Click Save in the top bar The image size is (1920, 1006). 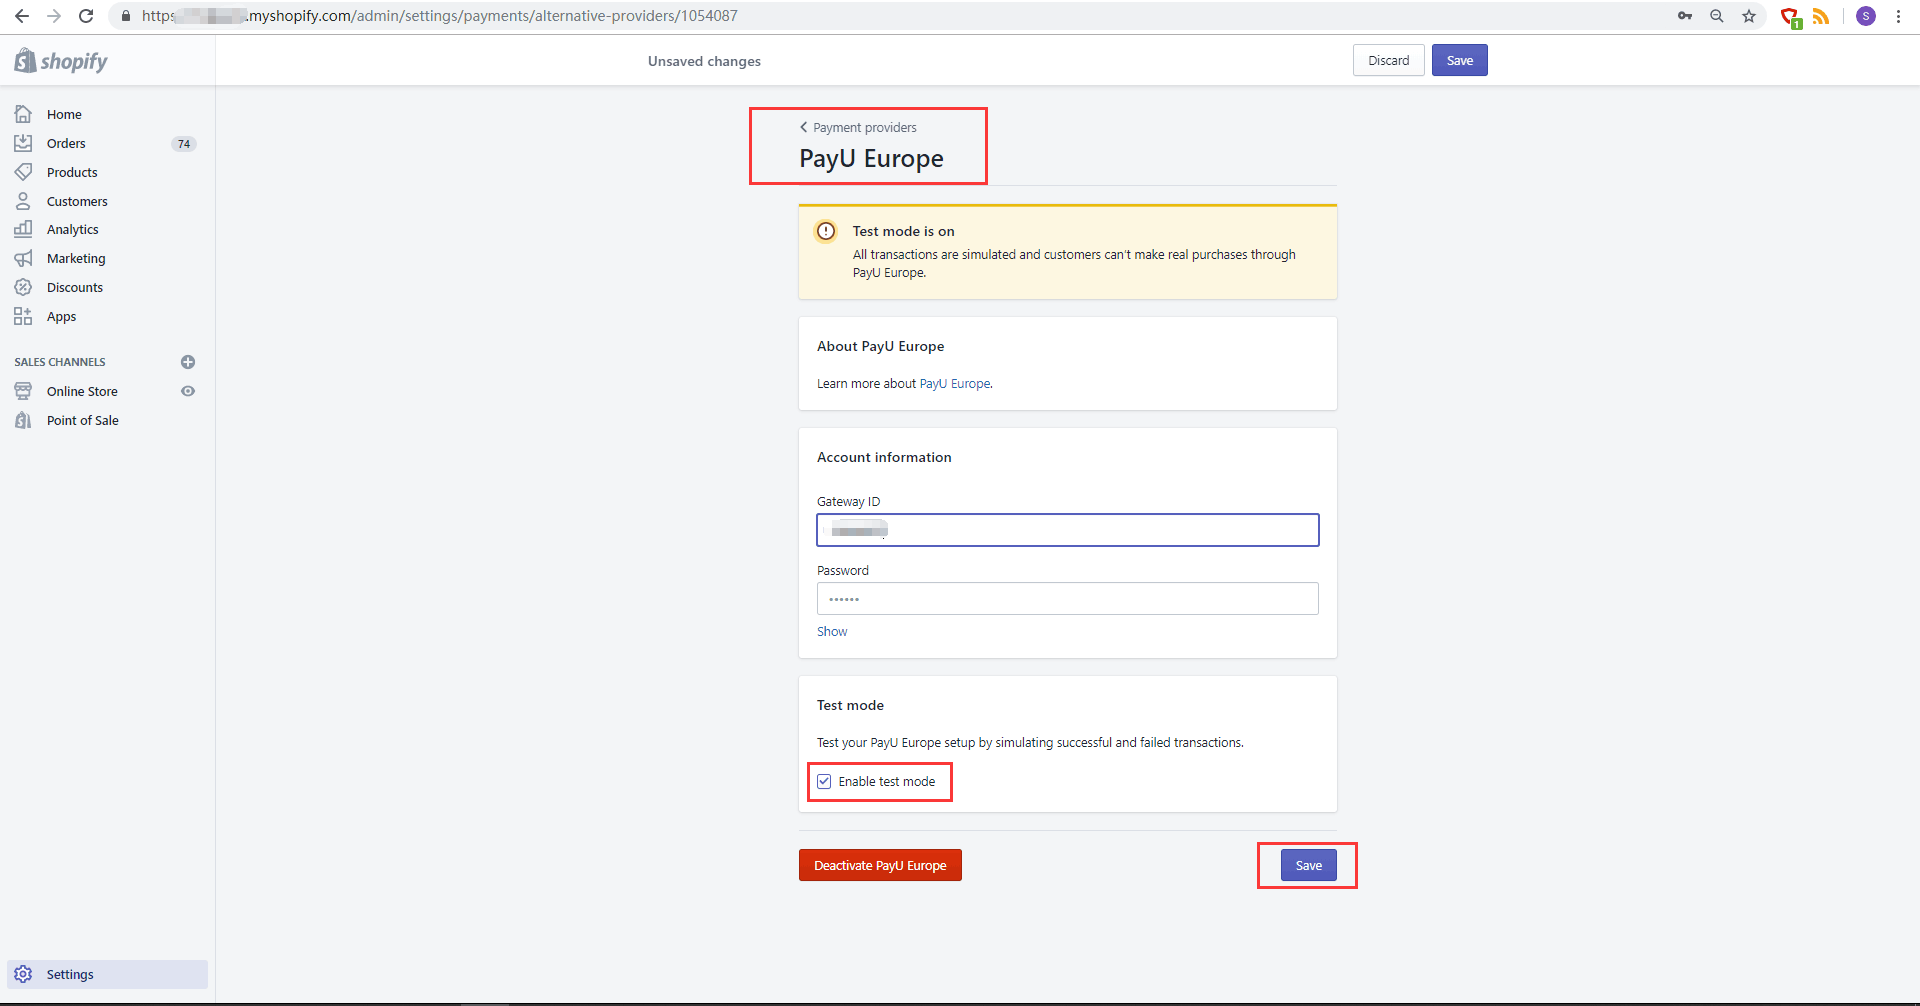coord(1460,60)
